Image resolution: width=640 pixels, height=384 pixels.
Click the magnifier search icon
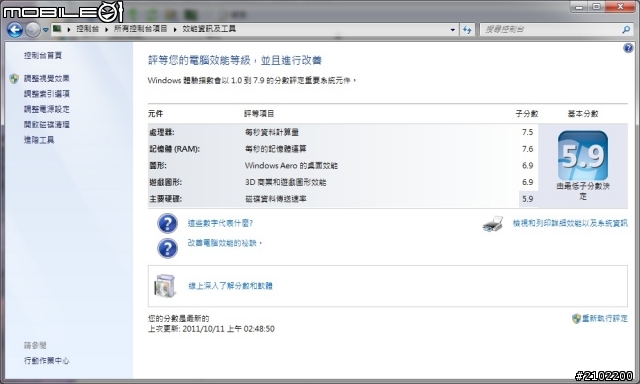pos(626,29)
